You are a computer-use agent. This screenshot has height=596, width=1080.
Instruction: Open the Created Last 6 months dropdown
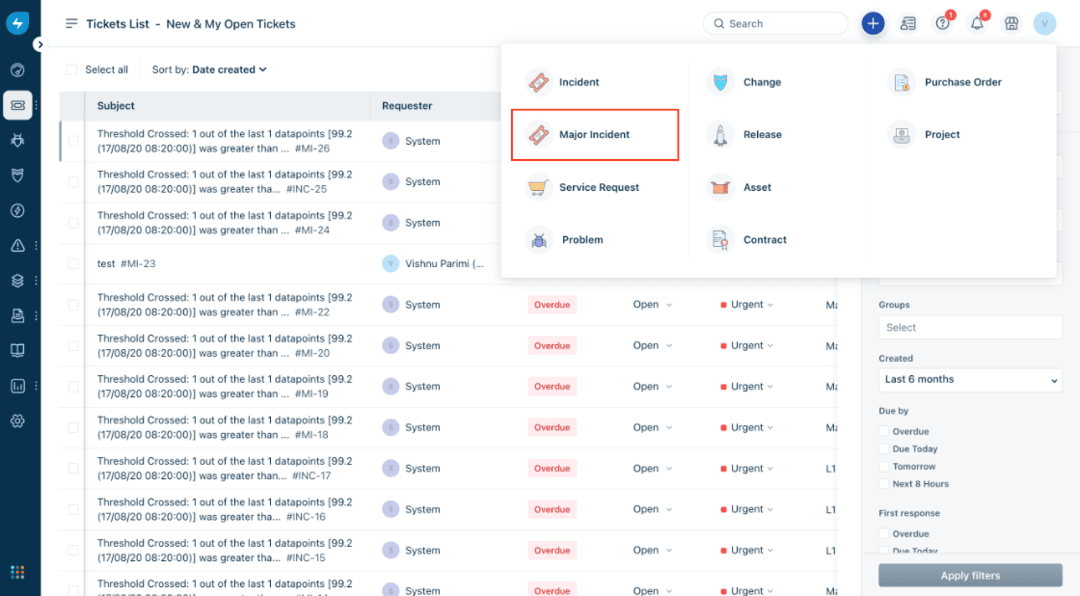[969, 379]
